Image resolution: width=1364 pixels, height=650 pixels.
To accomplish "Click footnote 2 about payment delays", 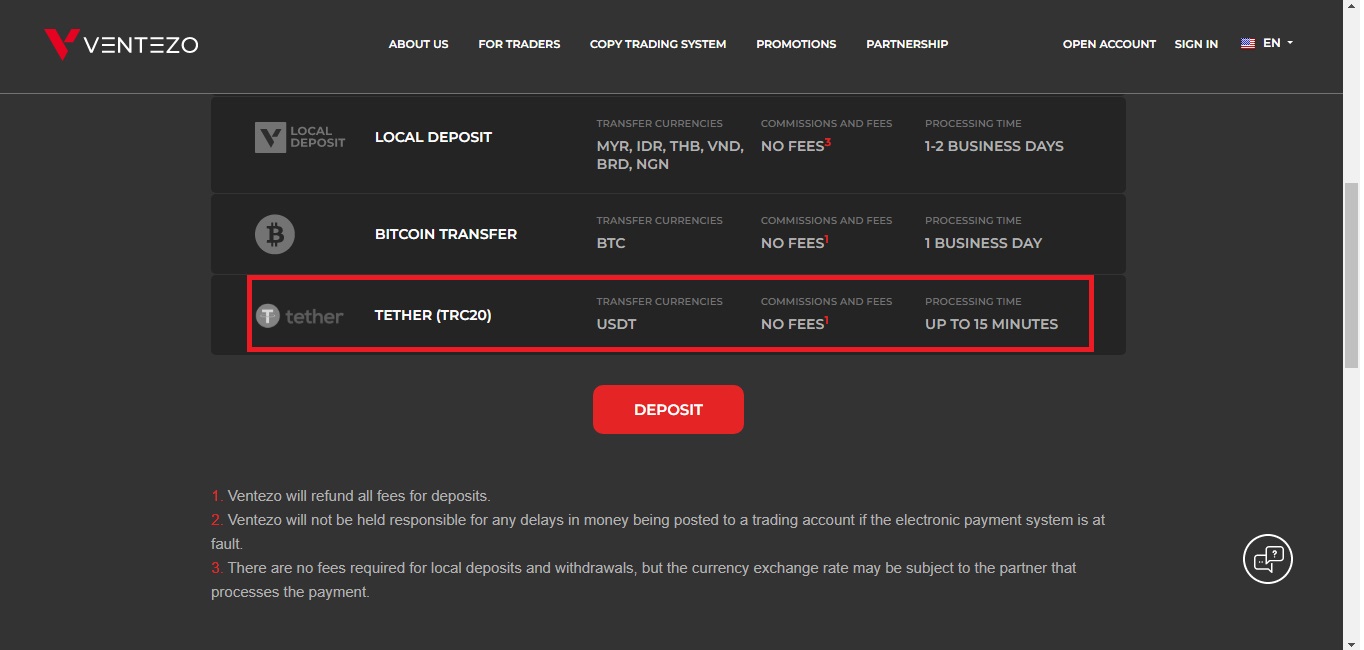I will click(x=658, y=532).
